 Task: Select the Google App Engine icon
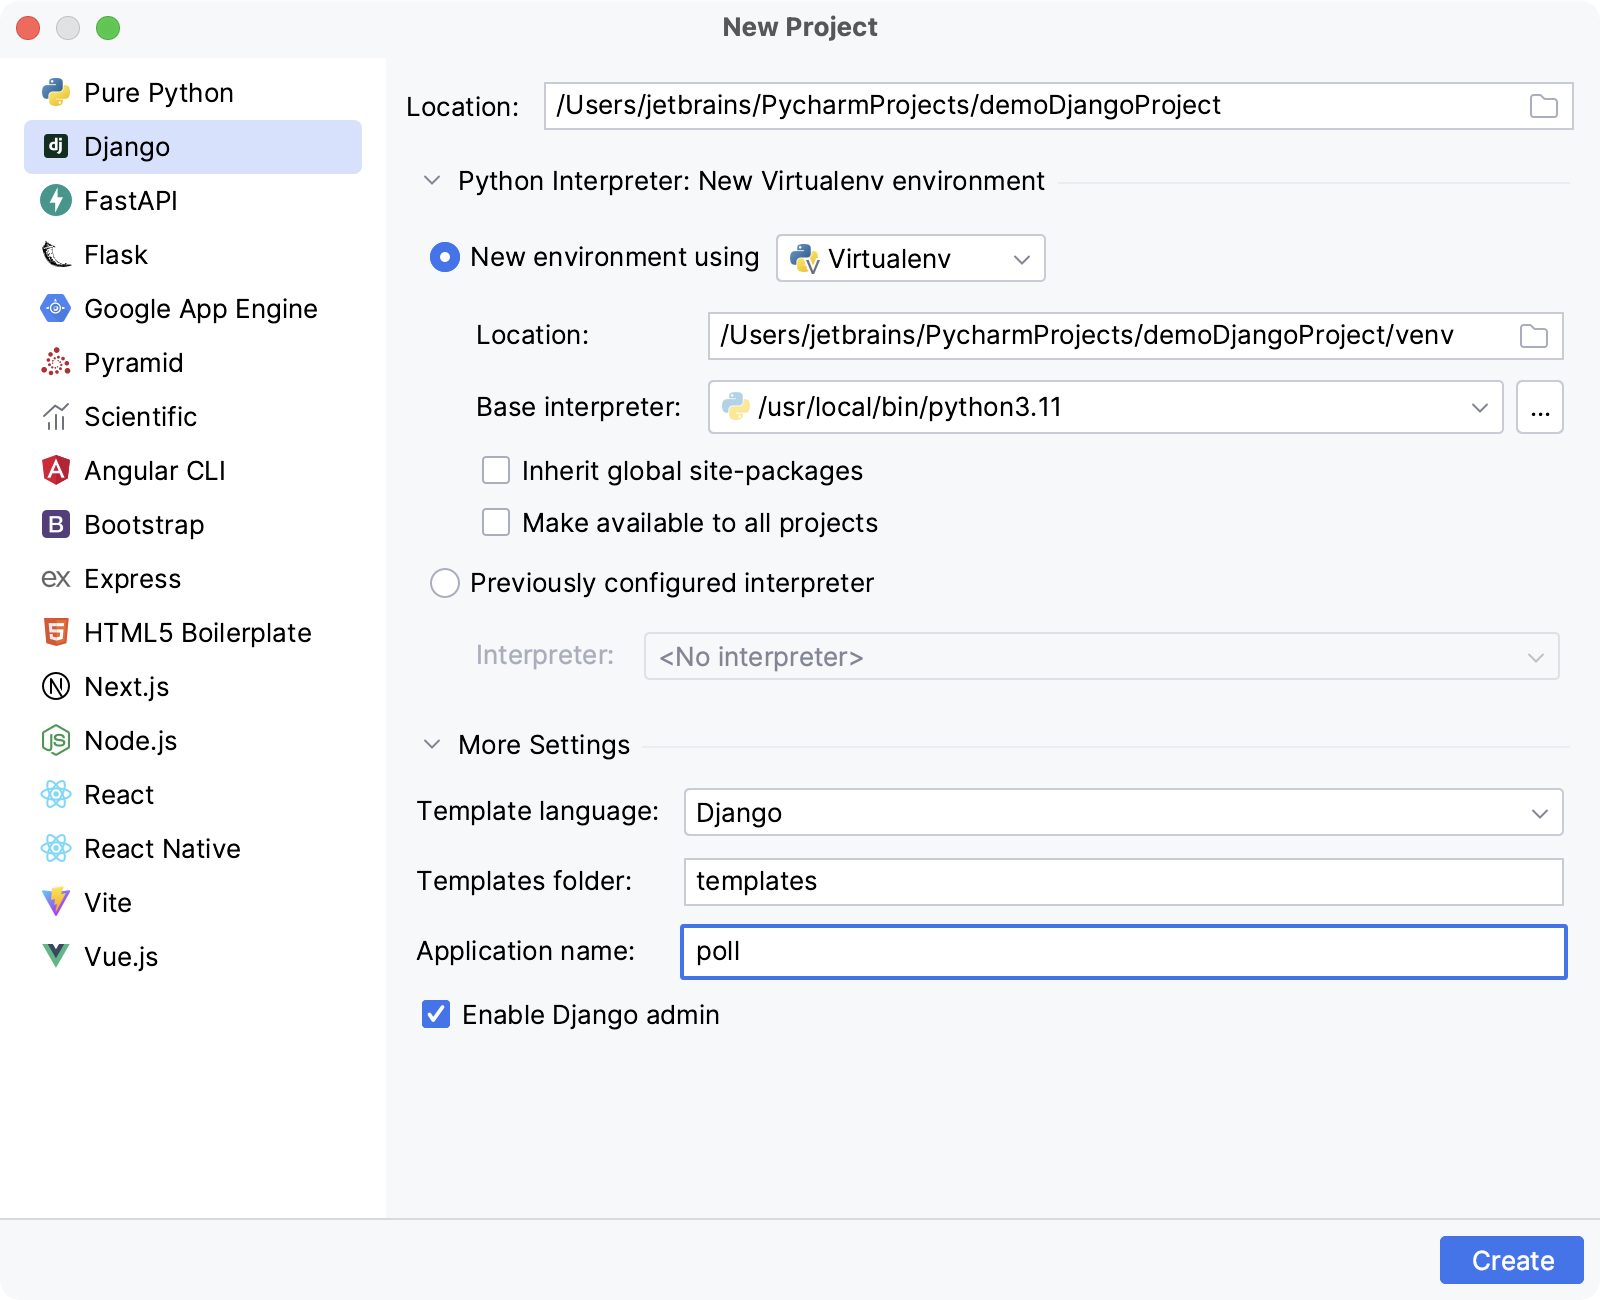(x=58, y=308)
